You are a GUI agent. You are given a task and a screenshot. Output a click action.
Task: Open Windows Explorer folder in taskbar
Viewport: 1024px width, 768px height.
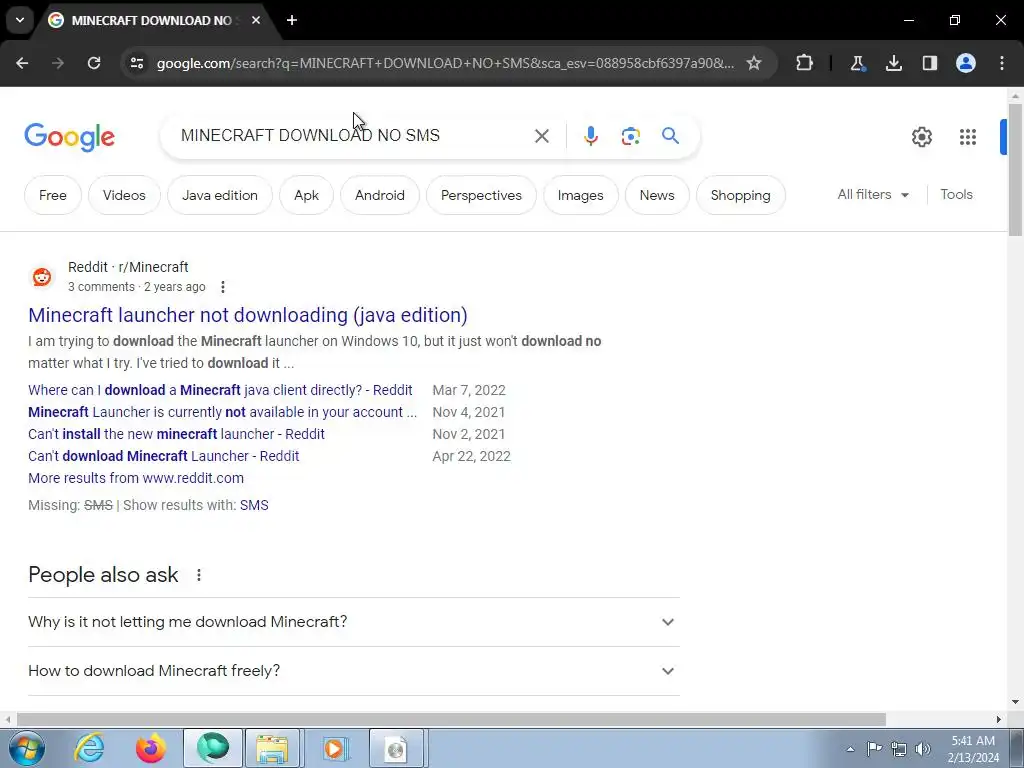(x=272, y=748)
